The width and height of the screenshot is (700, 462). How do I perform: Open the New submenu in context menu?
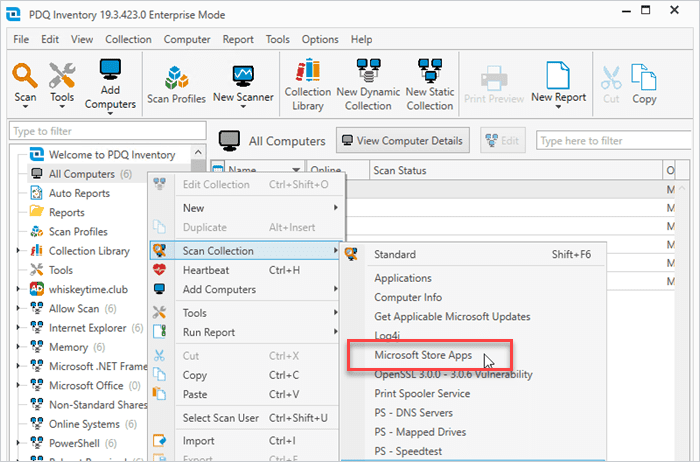click(245, 208)
